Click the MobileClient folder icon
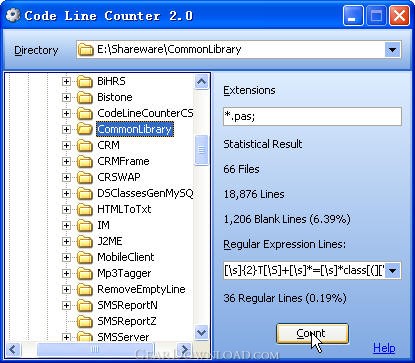The image size is (415, 363). [x=85, y=257]
